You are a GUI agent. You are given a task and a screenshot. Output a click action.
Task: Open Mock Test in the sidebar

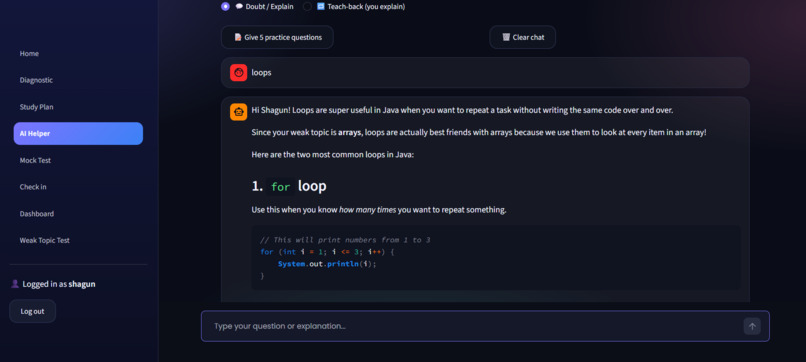(35, 160)
